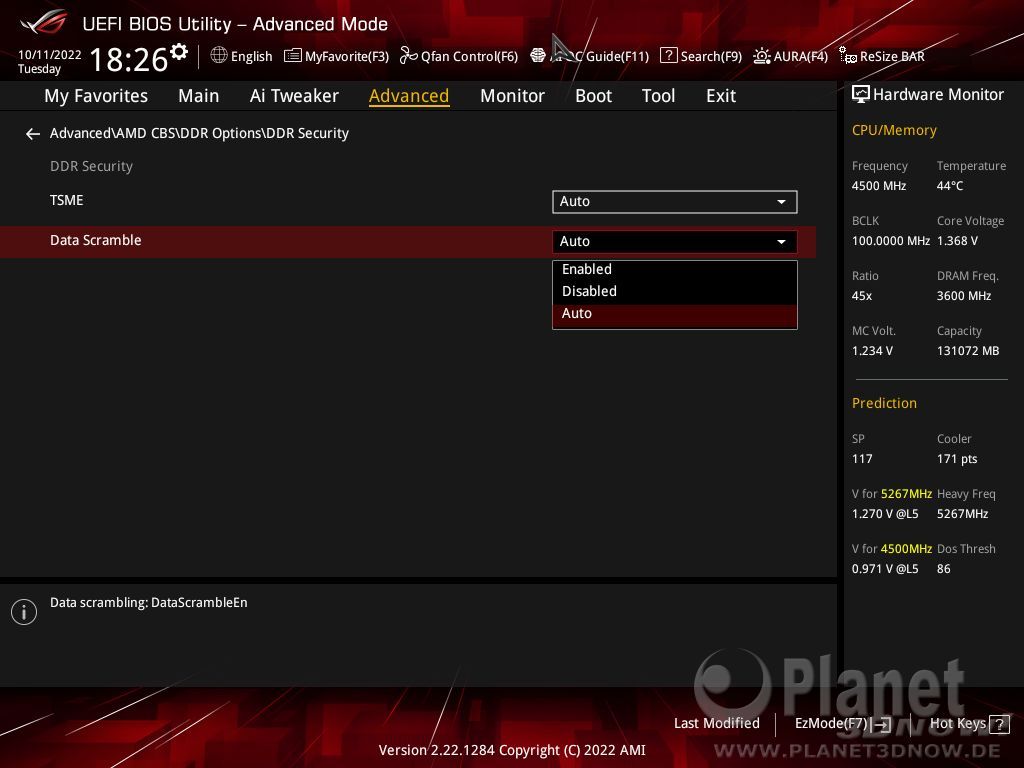Select the Data Scramble row label
Image resolution: width=1024 pixels, height=768 pixels.
[95, 240]
